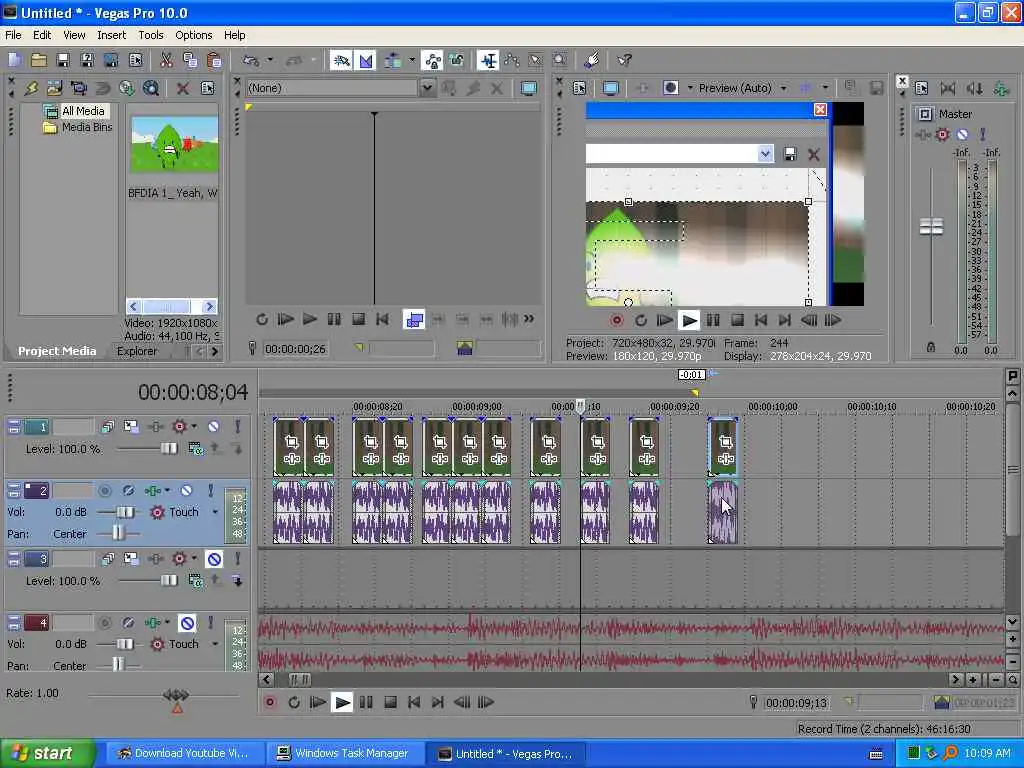Open Auto Ripple mode dropdown arrow

pos(411,61)
